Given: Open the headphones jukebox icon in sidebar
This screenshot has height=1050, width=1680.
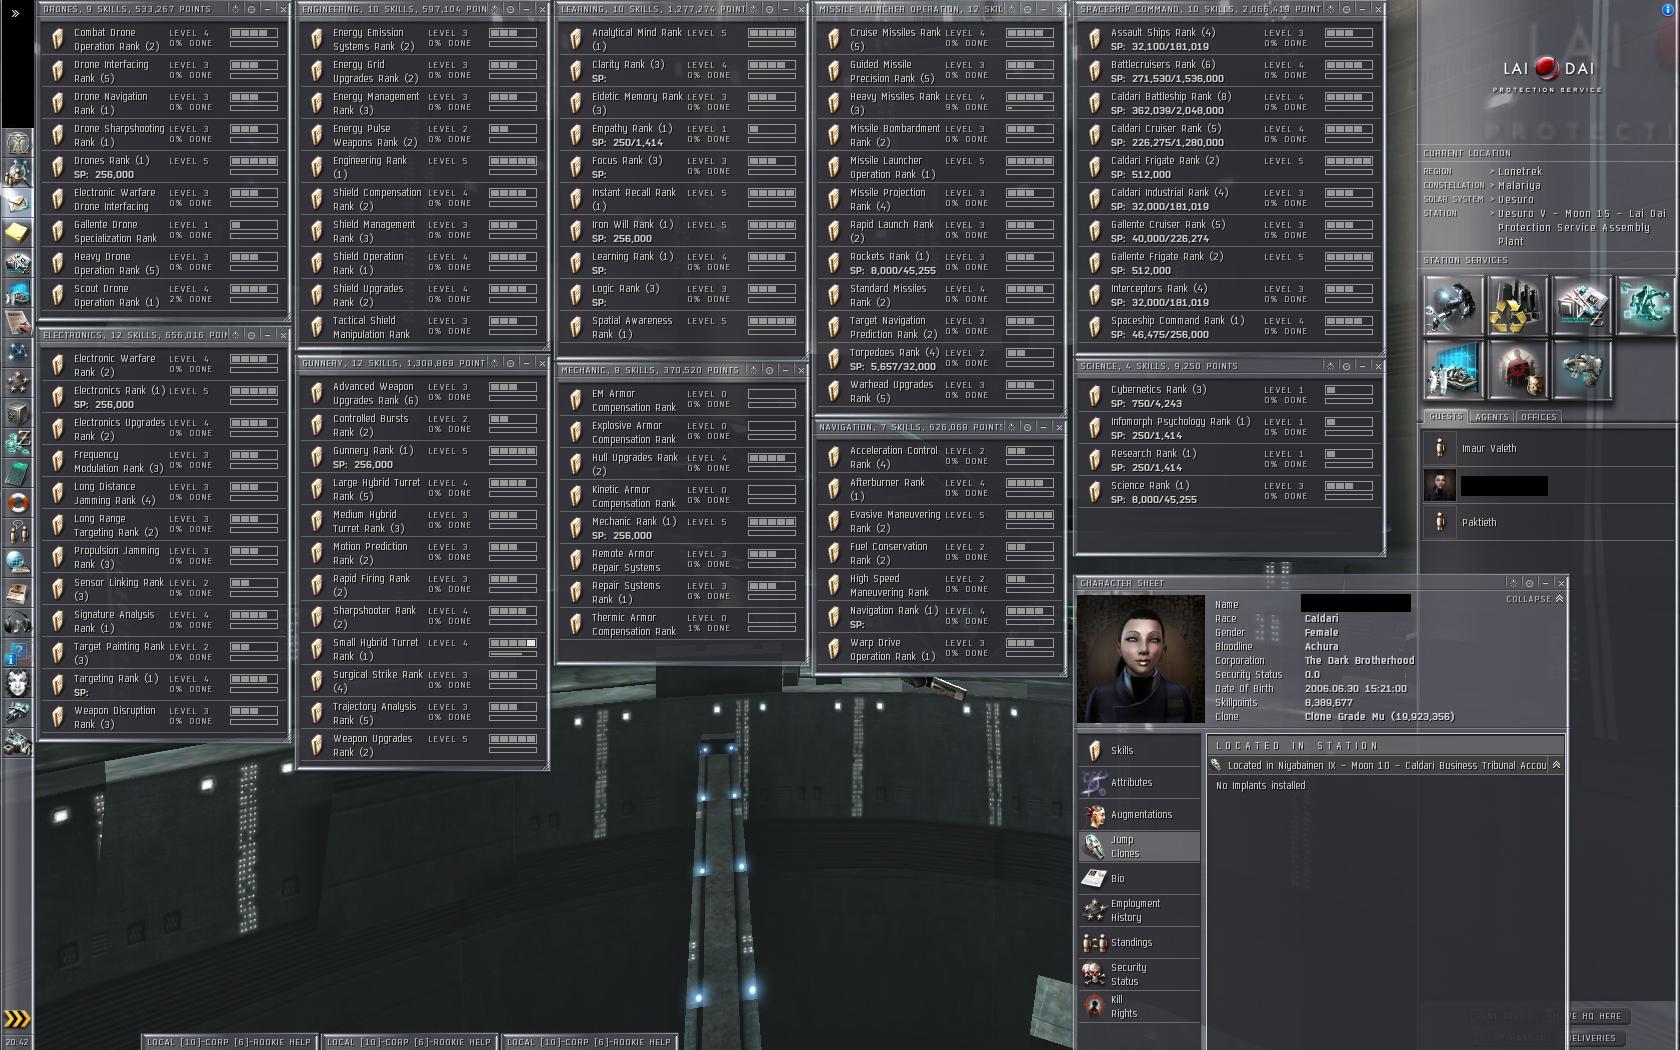Looking at the screenshot, I should click(18, 623).
